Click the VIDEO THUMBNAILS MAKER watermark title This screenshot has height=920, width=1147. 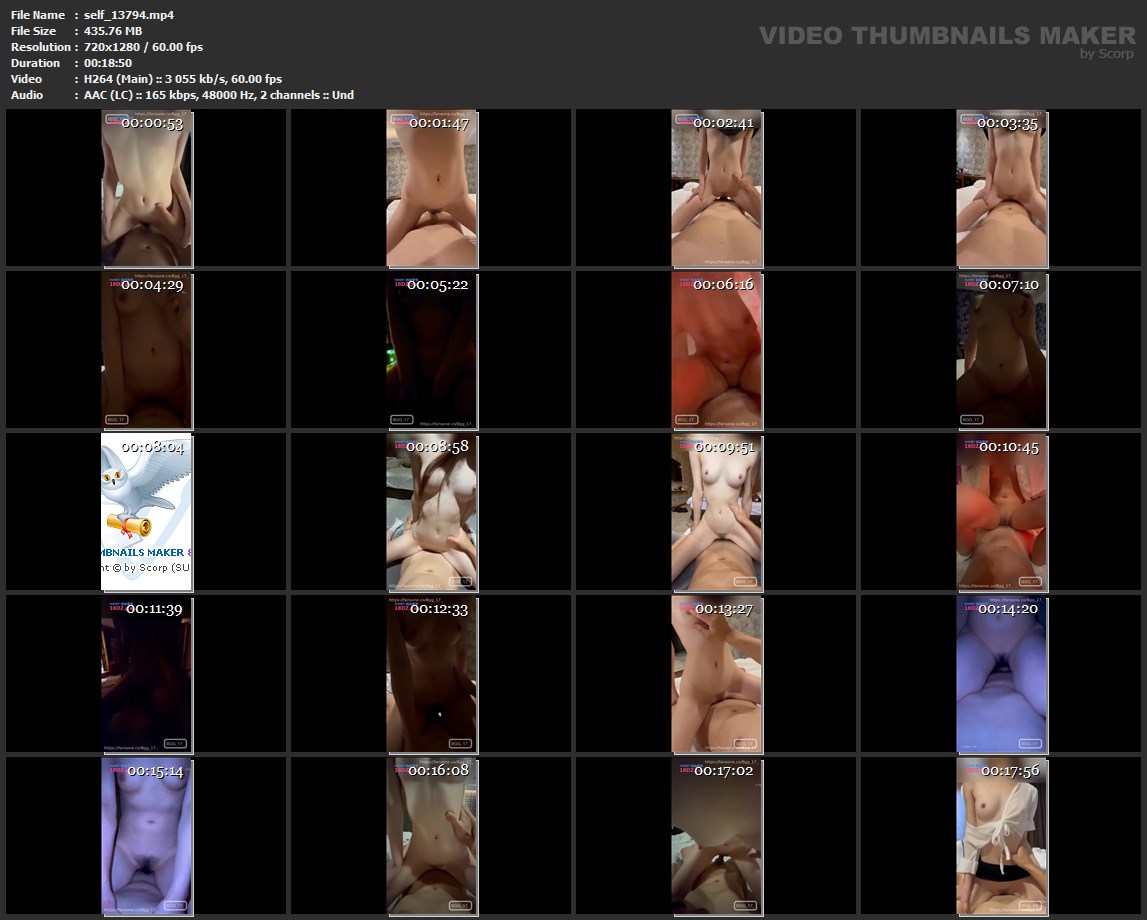click(x=946, y=36)
